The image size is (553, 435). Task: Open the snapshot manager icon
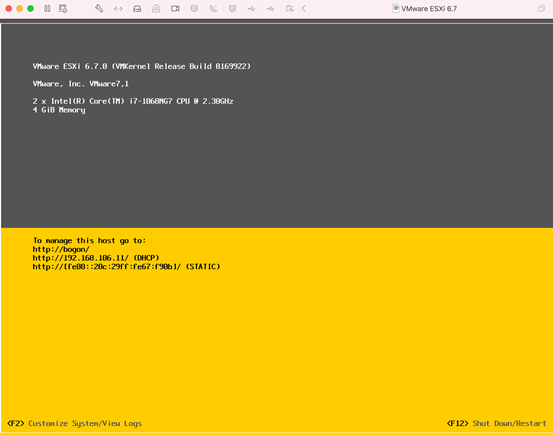click(63, 8)
